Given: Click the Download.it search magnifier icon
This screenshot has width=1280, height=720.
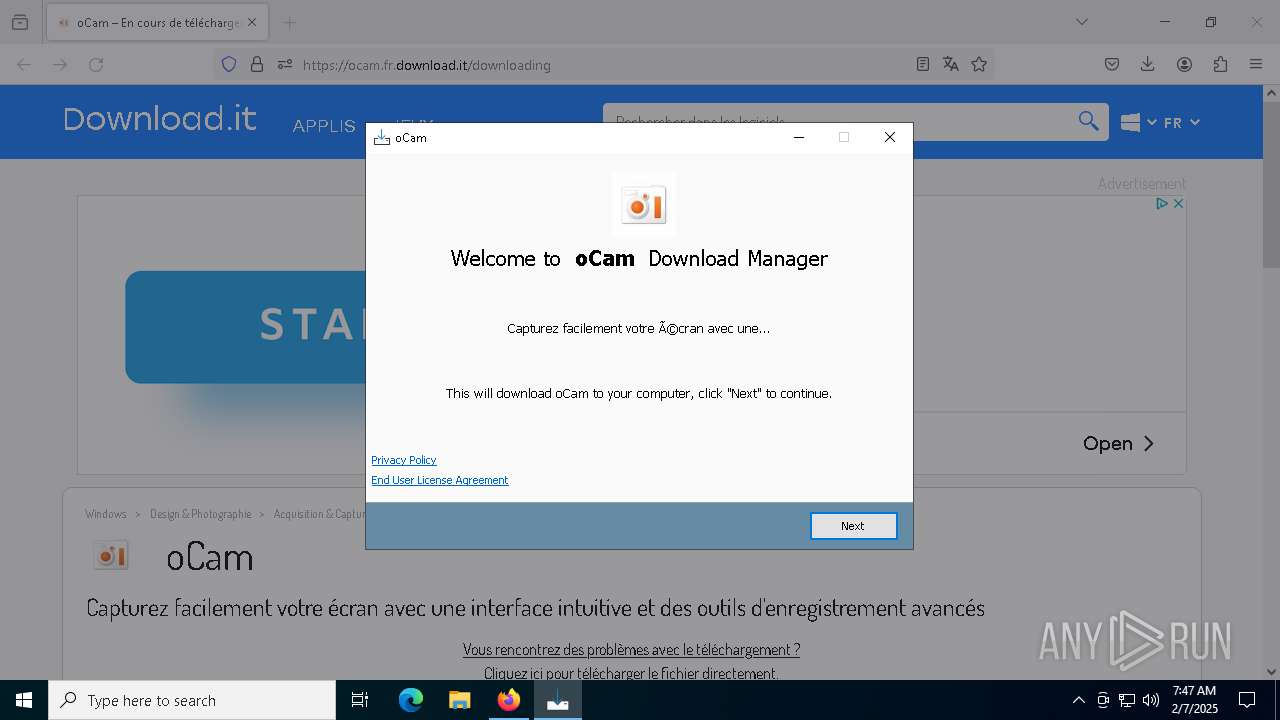Looking at the screenshot, I should point(1088,121).
